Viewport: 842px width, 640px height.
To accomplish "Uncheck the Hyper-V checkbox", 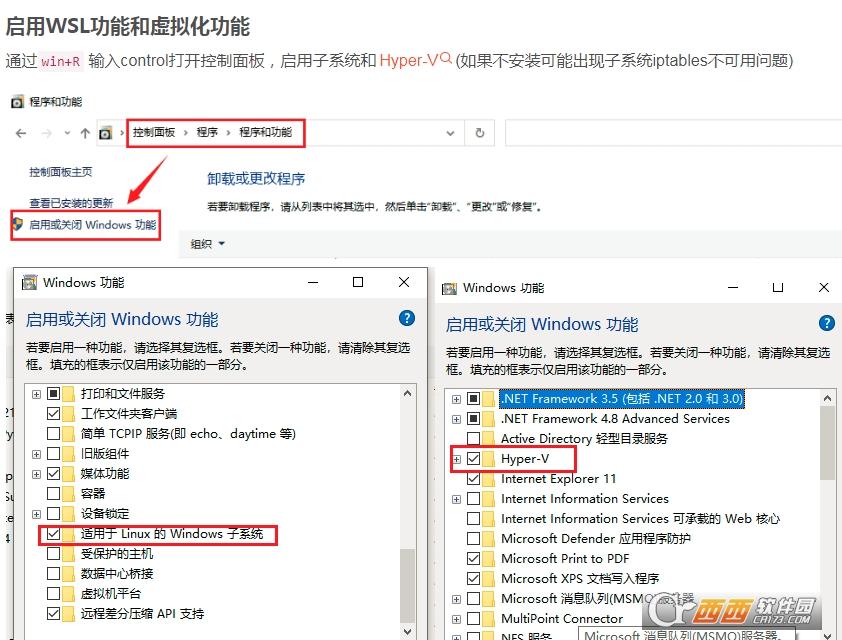I will click(x=473, y=459).
